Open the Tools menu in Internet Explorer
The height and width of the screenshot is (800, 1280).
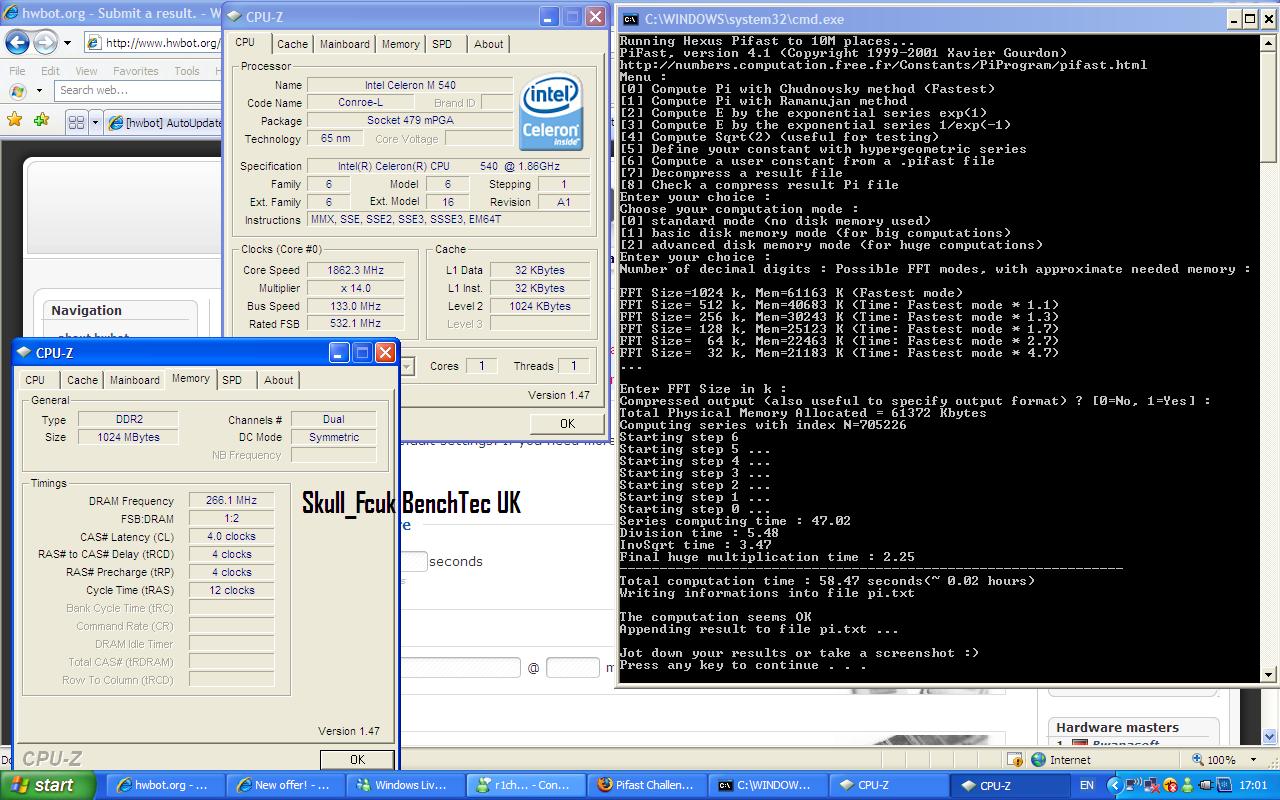pyautogui.click(x=187, y=71)
